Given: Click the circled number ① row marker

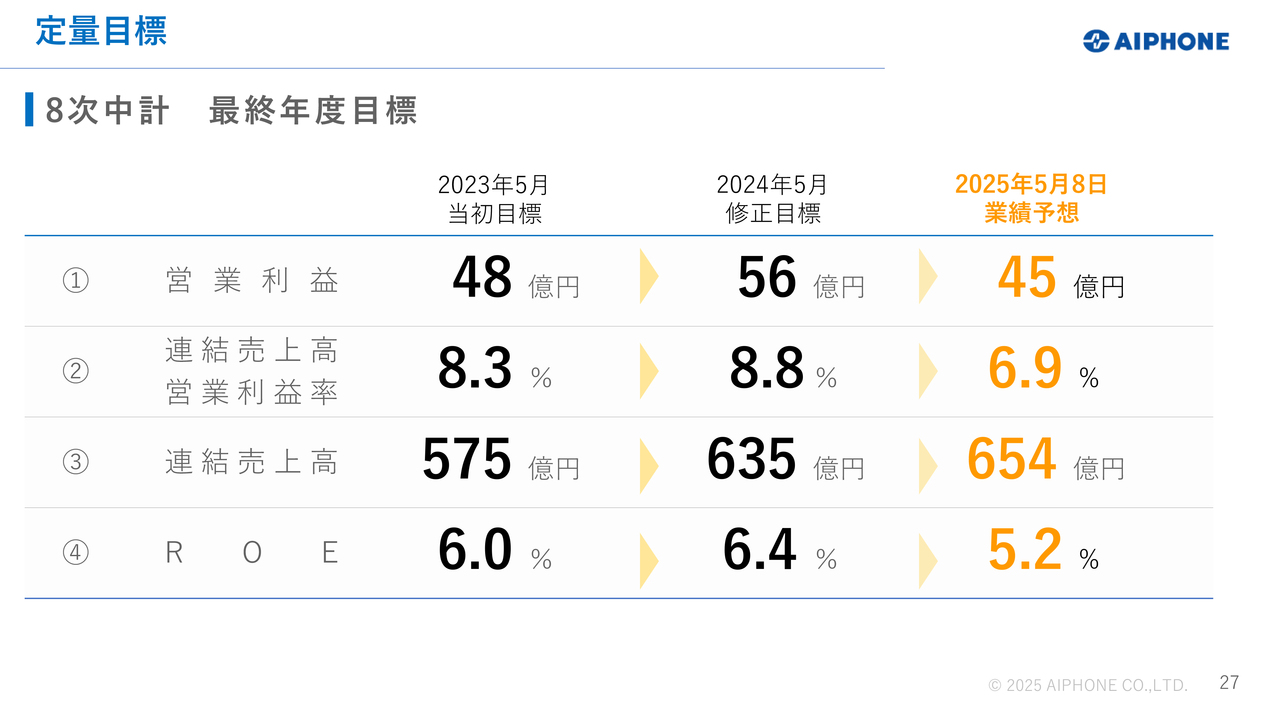Looking at the screenshot, I should point(76,281).
